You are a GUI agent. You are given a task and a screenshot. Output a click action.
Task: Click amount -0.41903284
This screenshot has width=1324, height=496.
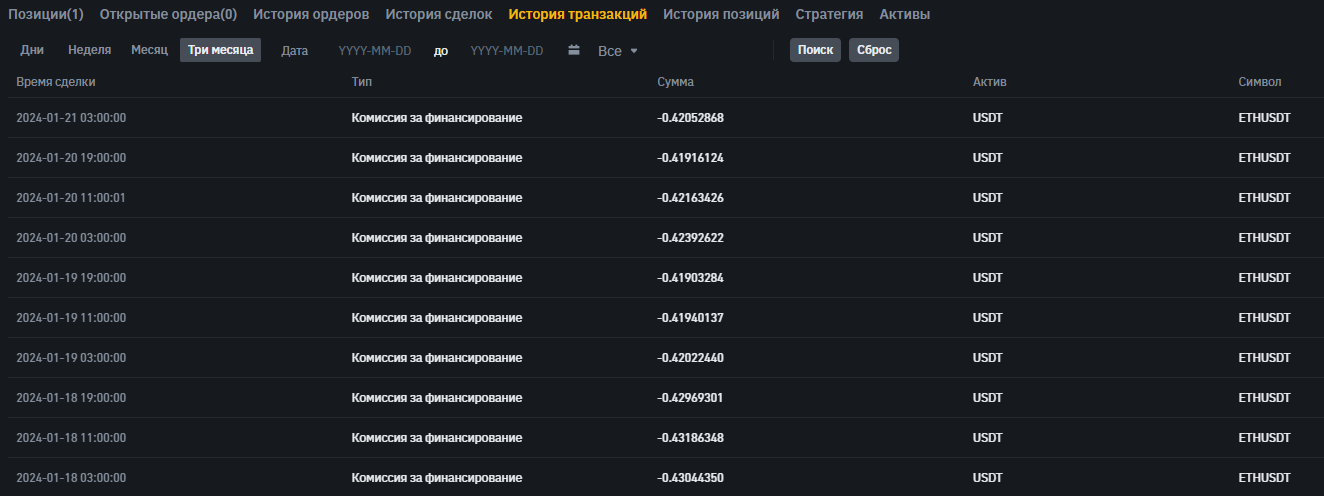(x=690, y=278)
